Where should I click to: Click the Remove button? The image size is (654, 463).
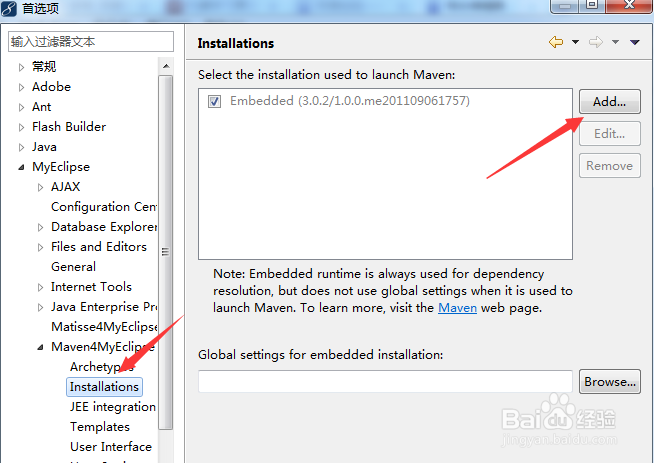(609, 166)
